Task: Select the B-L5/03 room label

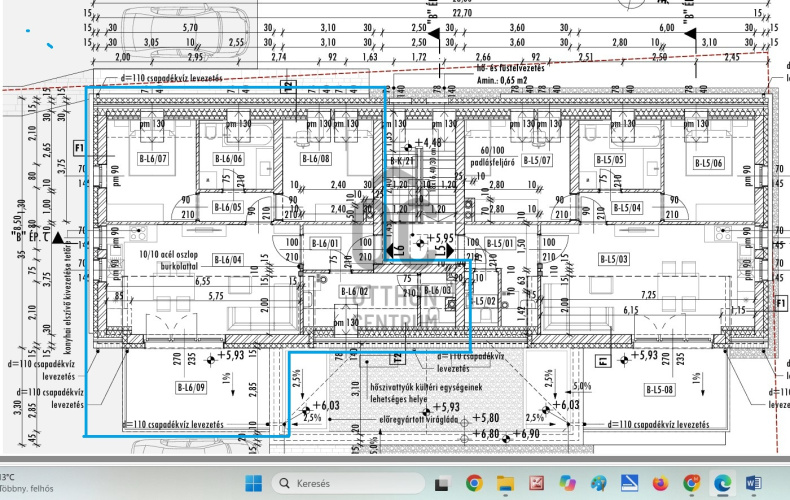Action: coord(614,259)
